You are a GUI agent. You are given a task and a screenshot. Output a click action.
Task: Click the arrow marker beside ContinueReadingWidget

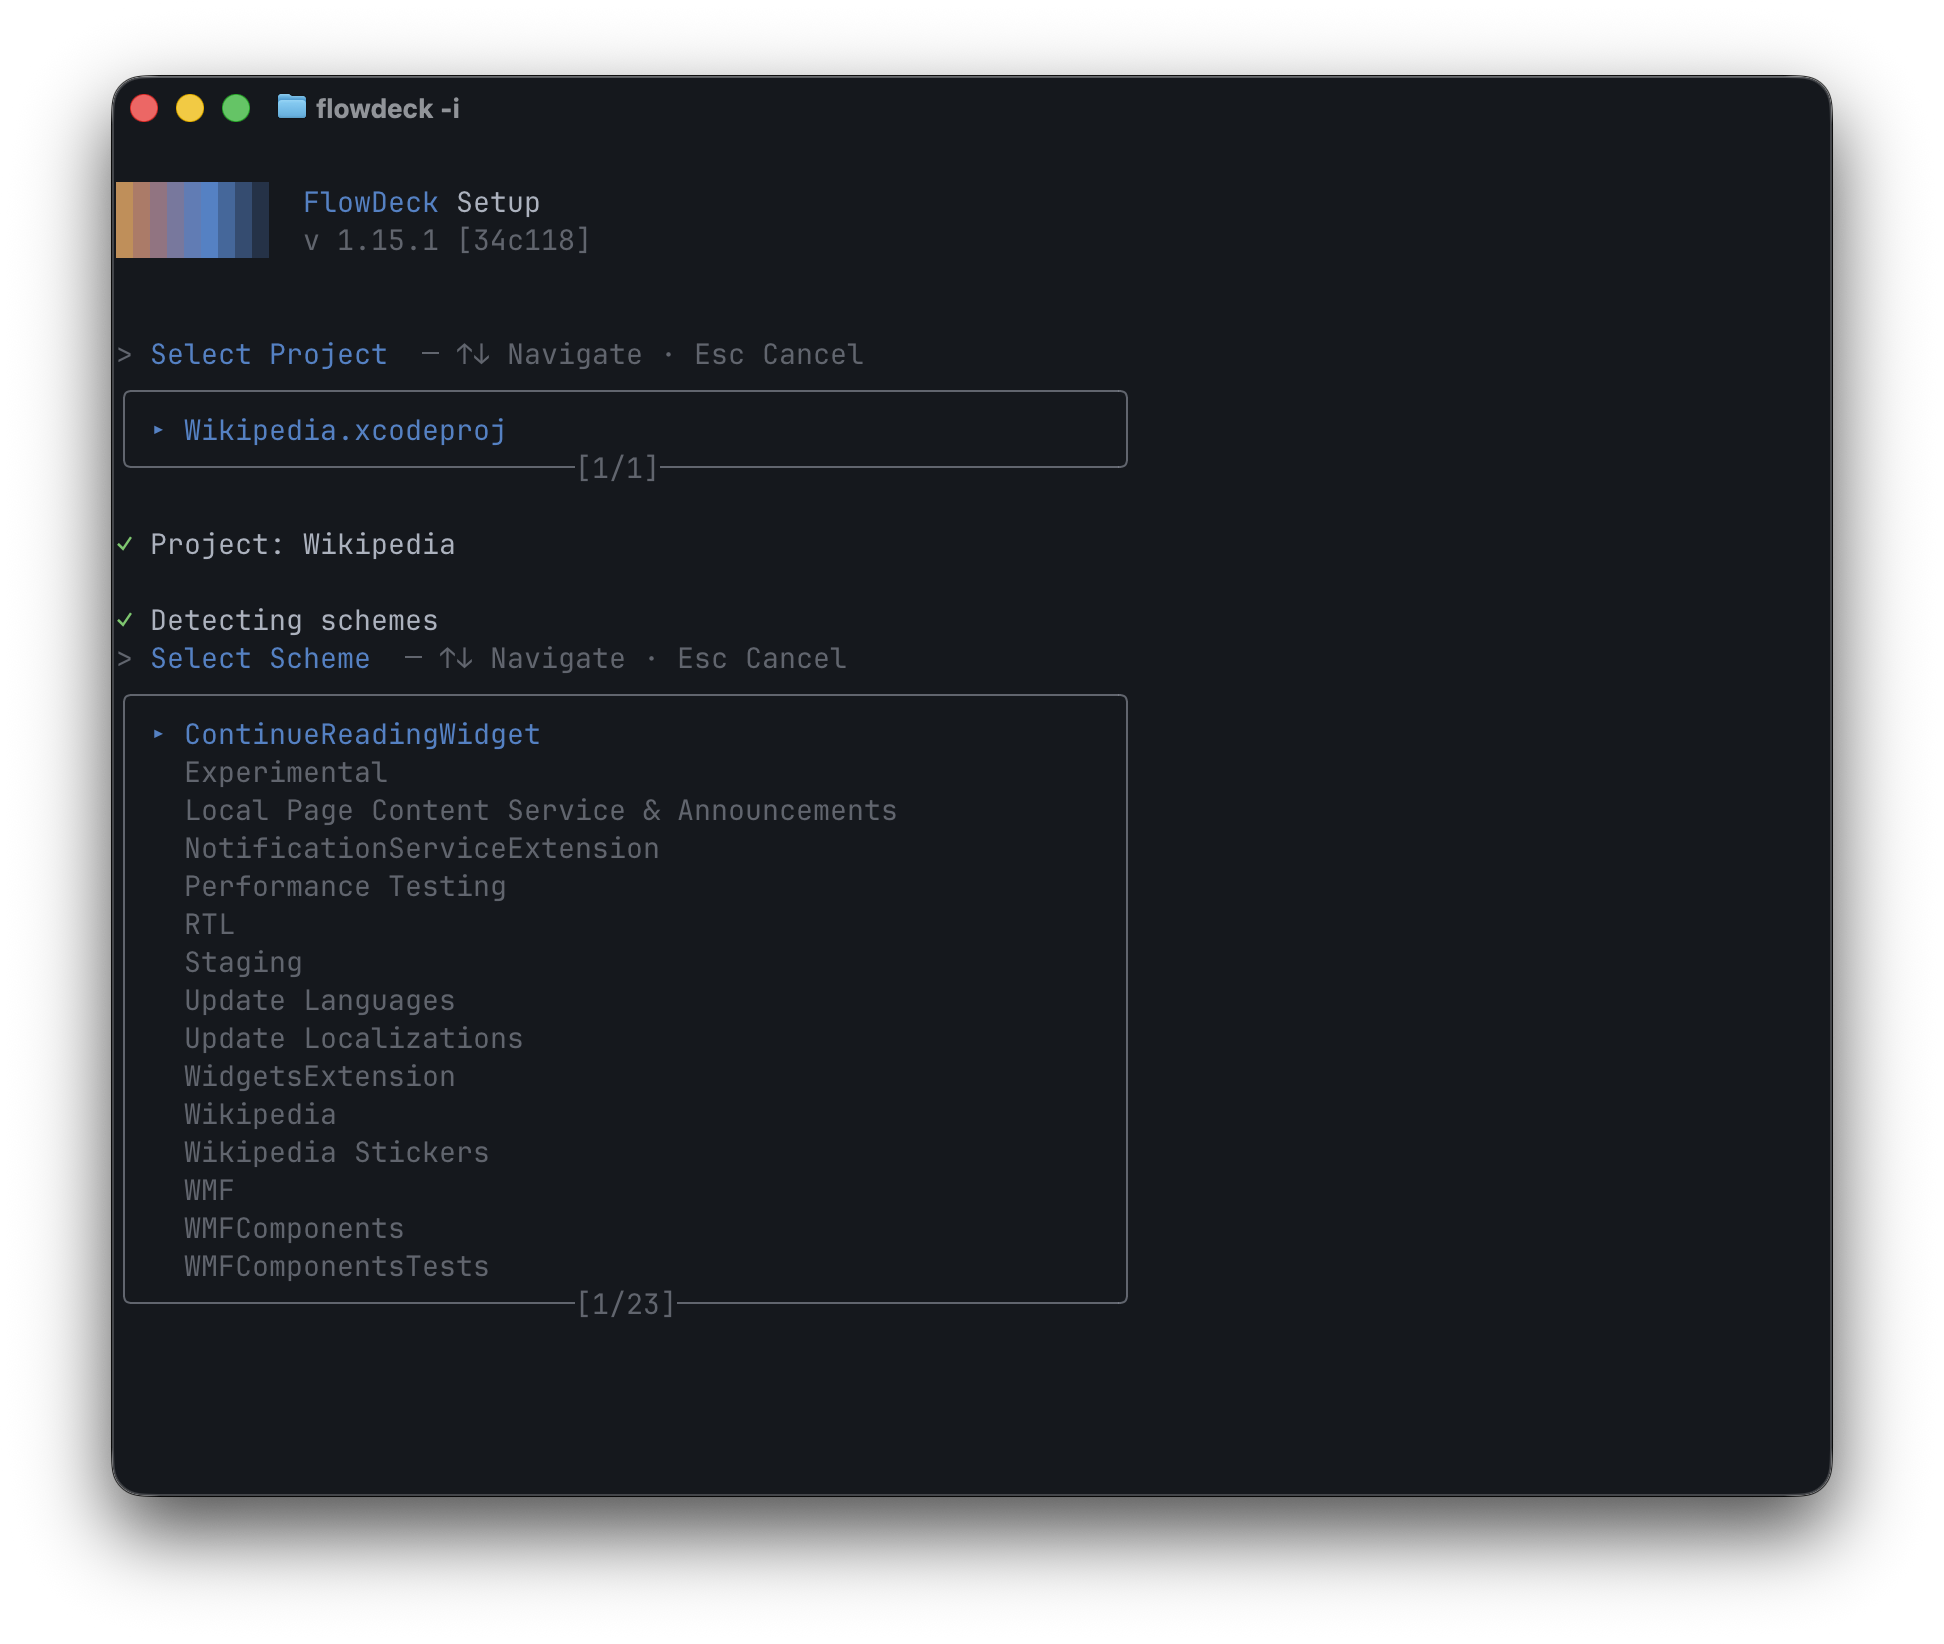point(158,734)
